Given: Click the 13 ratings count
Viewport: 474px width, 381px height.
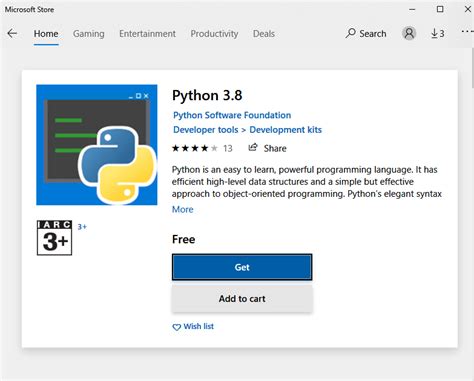Looking at the screenshot, I should pyautogui.click(x=228, y=148).
